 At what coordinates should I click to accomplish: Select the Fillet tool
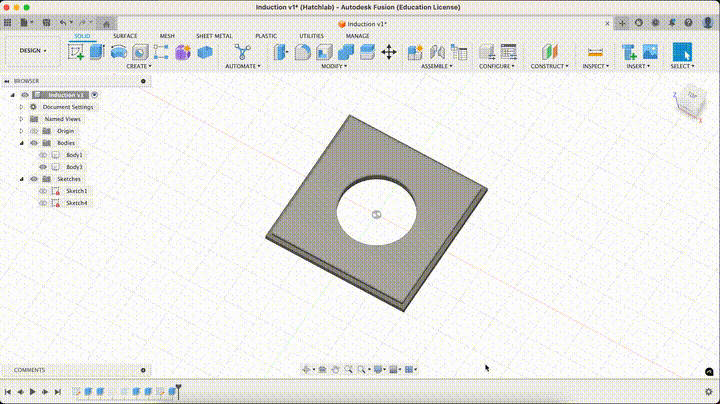[x=303, y=52]
